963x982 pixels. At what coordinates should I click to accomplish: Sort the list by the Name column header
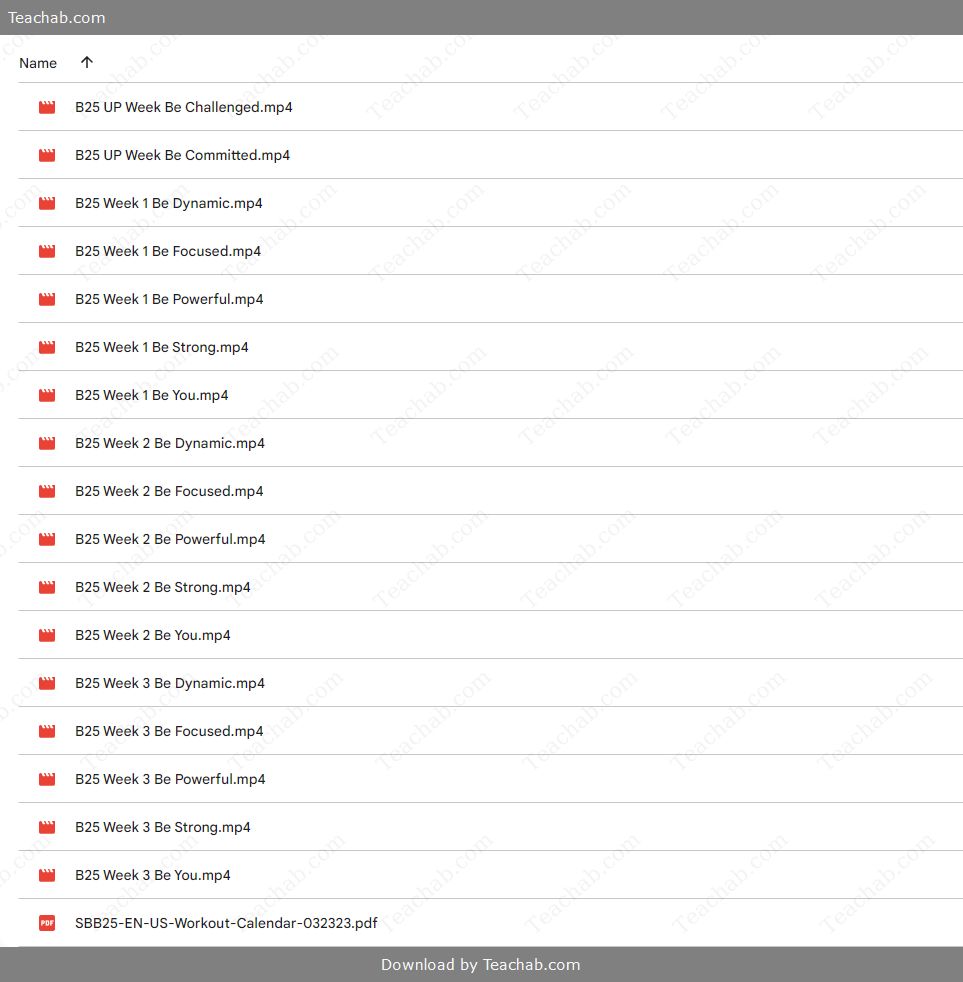coord(38,63)
